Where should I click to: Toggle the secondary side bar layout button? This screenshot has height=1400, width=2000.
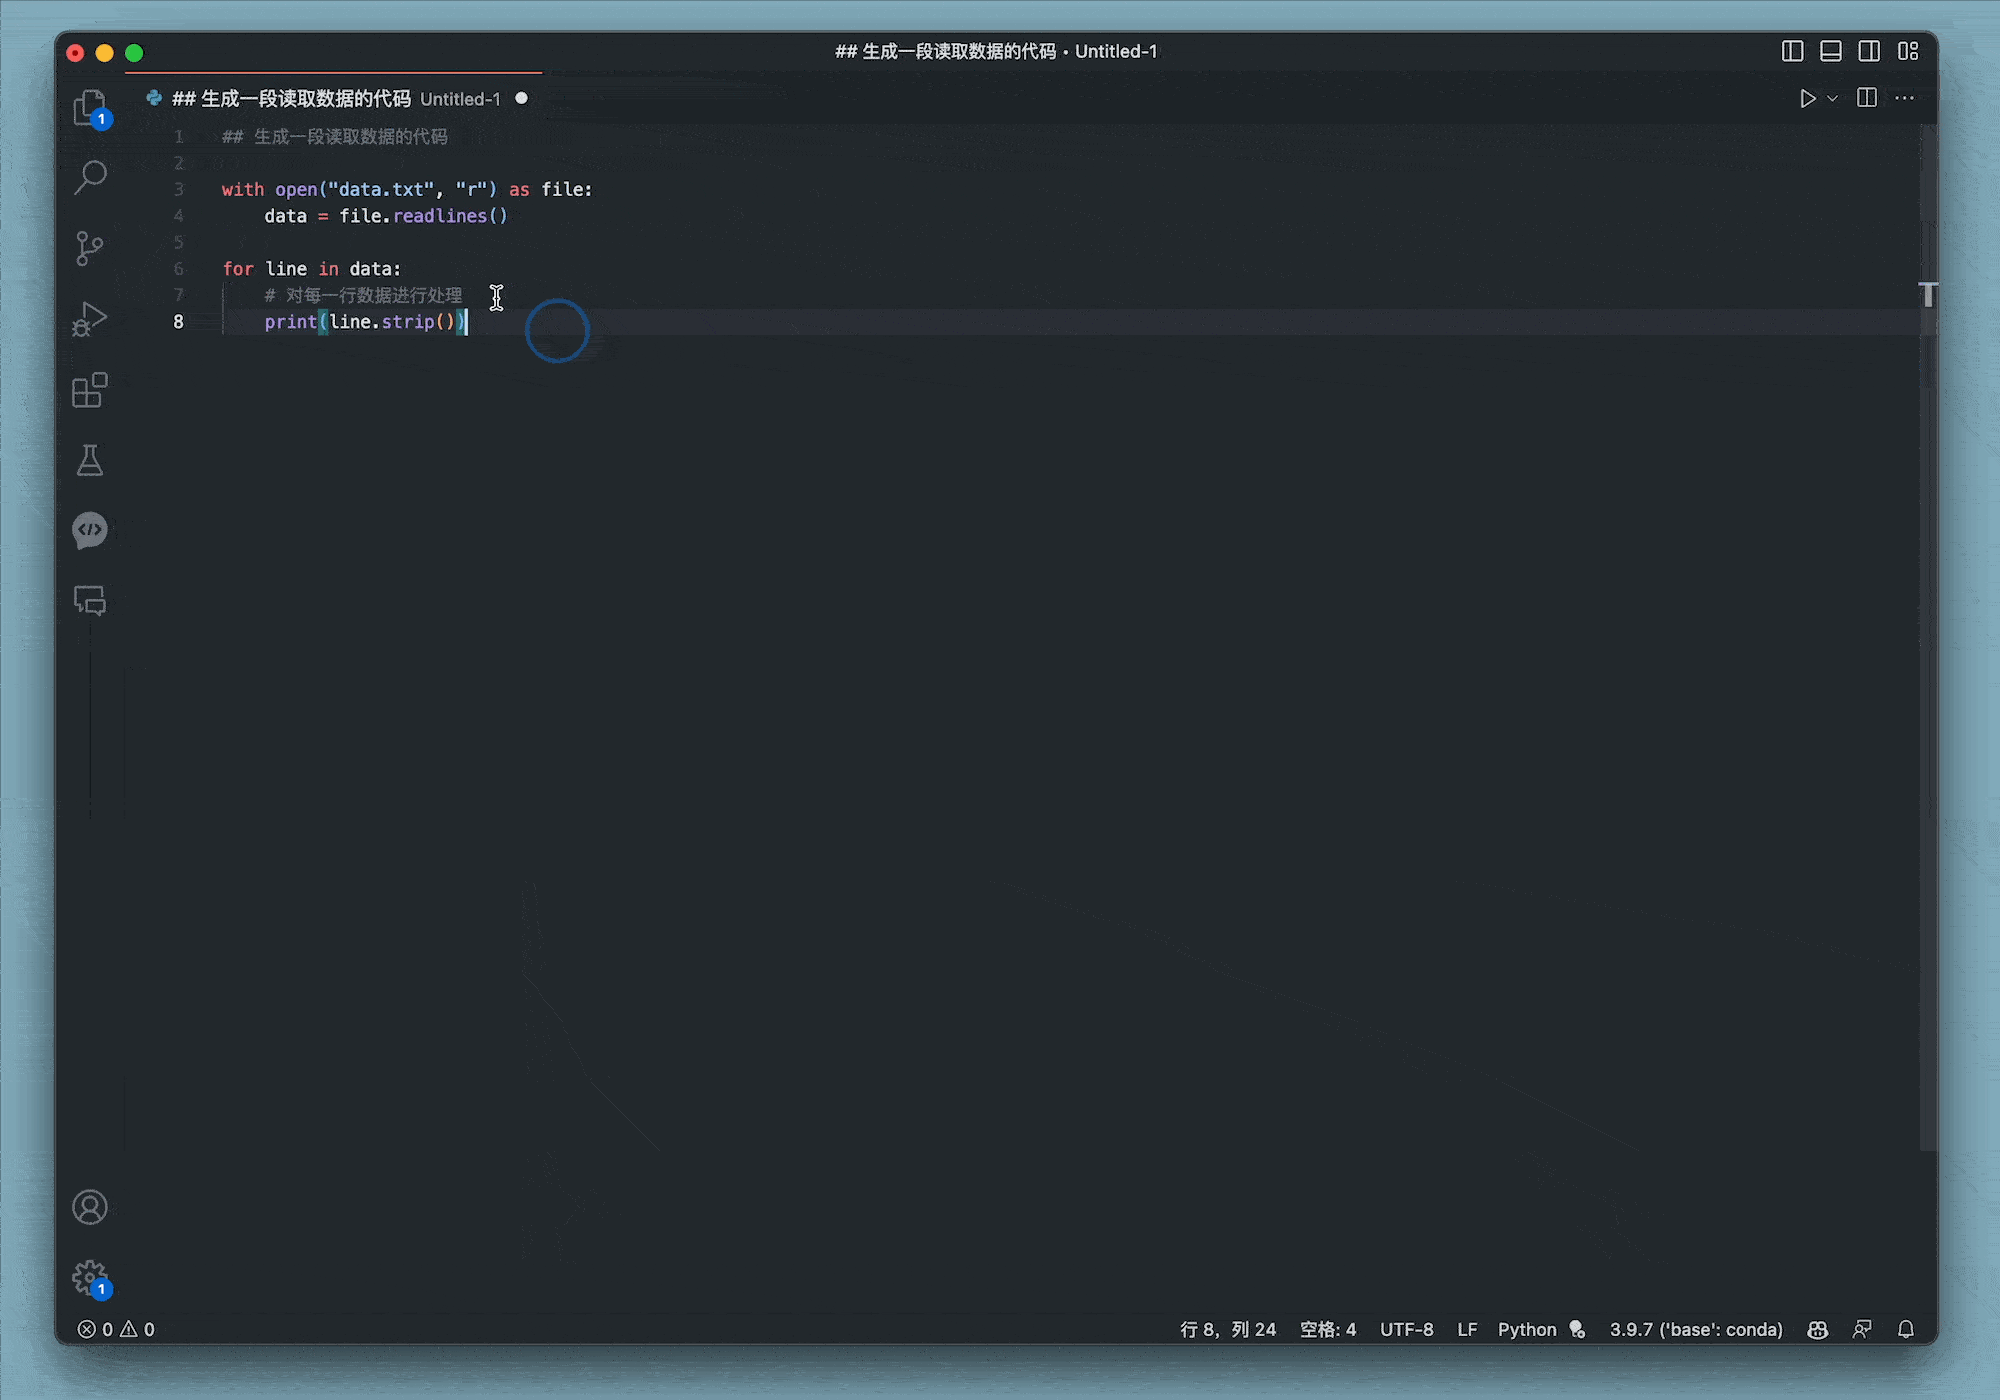pyautogui.click(x=1868, y=51)
